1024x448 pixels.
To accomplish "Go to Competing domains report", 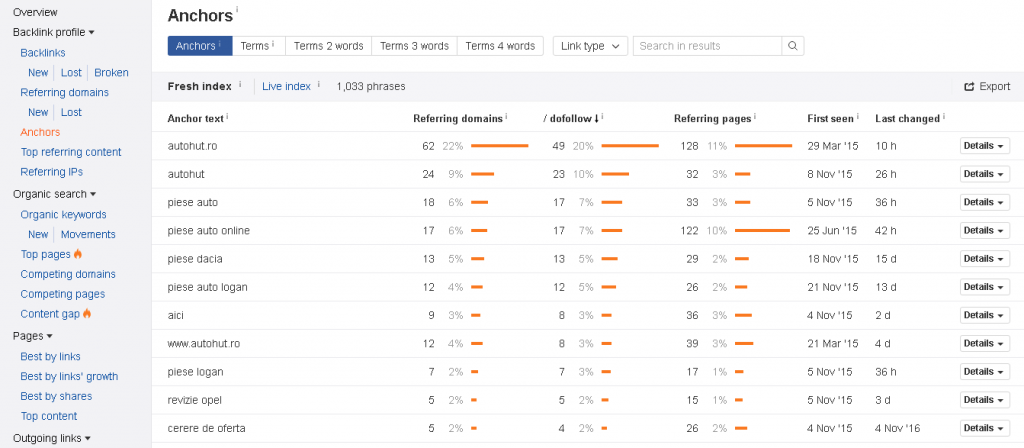I will coord(68,274).
